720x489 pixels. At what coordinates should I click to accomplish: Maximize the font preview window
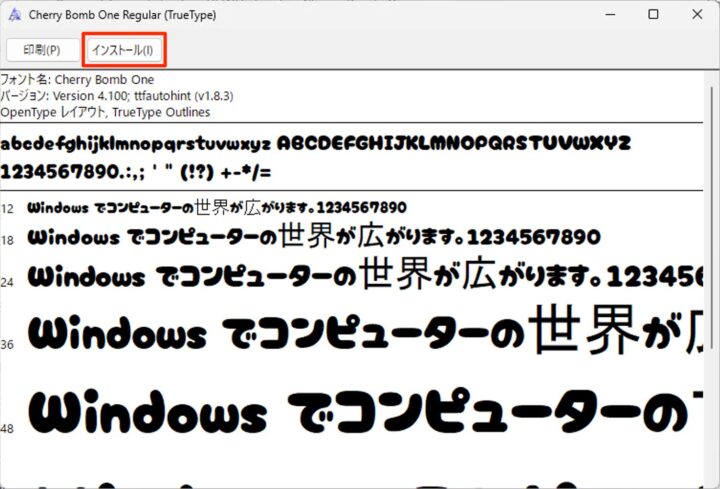[653, 15]
